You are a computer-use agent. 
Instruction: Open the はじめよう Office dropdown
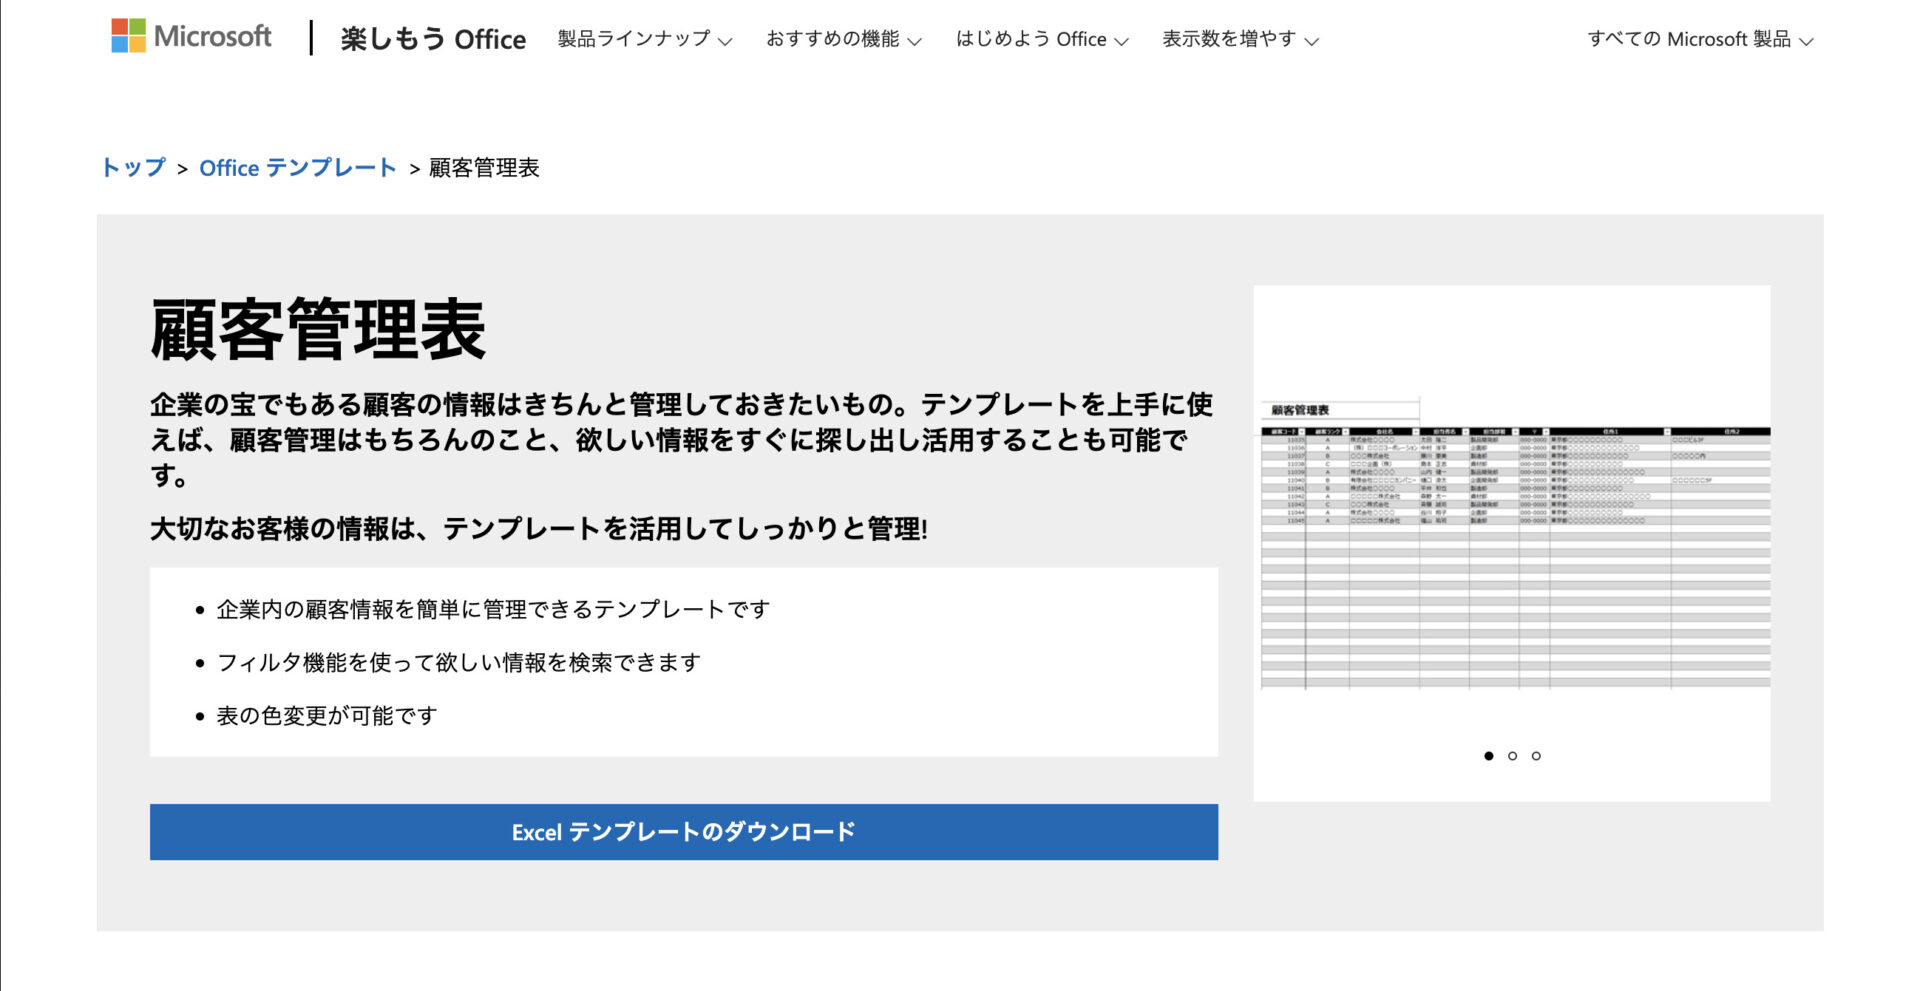point(1040,40)
